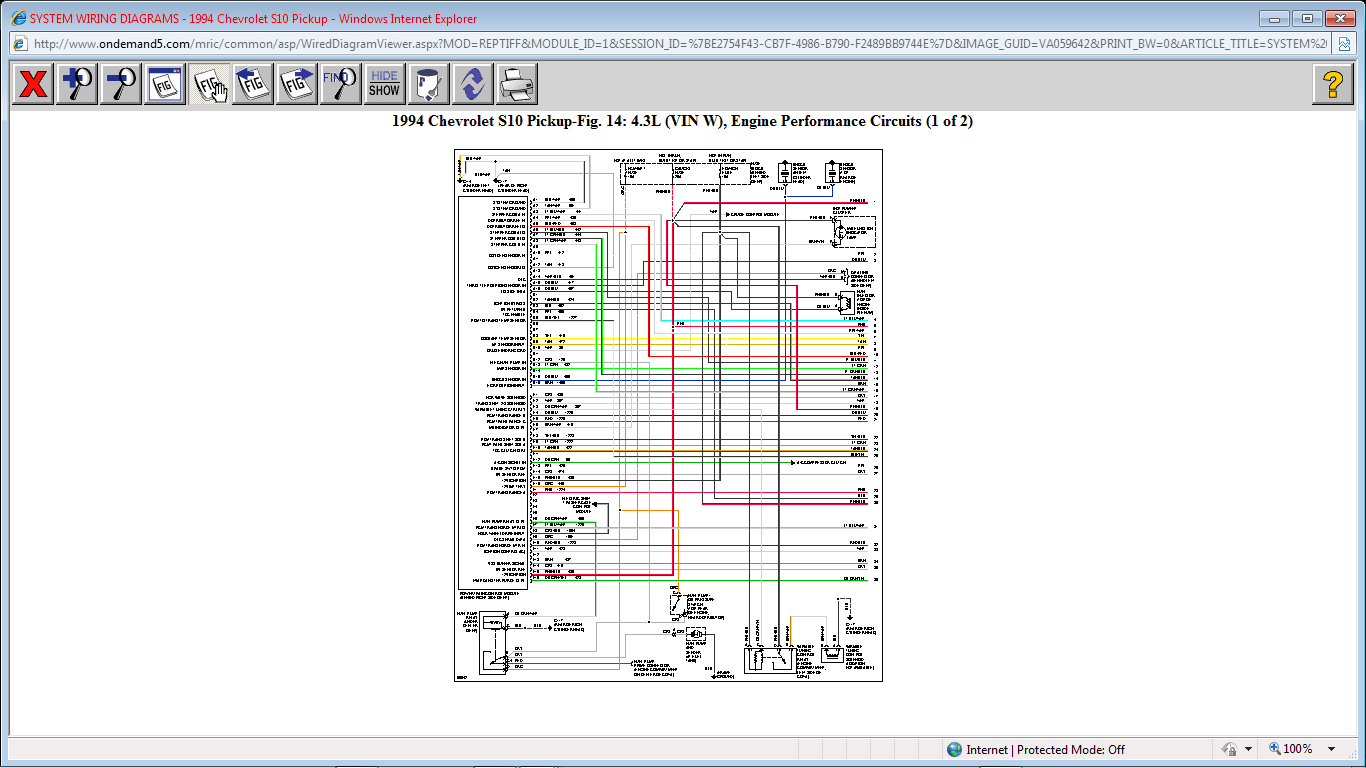Click the 100% zoom level button

[1292, 749]
